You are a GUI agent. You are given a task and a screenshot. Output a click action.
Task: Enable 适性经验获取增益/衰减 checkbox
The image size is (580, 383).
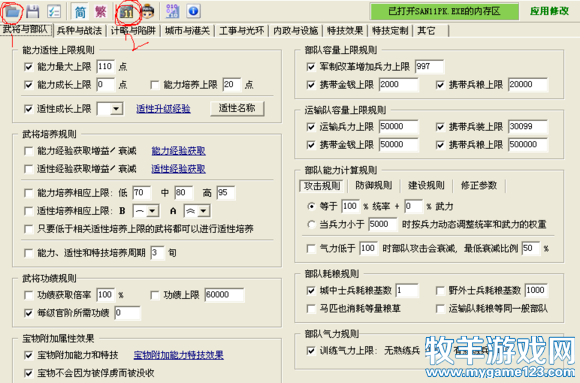coord(28,169)
